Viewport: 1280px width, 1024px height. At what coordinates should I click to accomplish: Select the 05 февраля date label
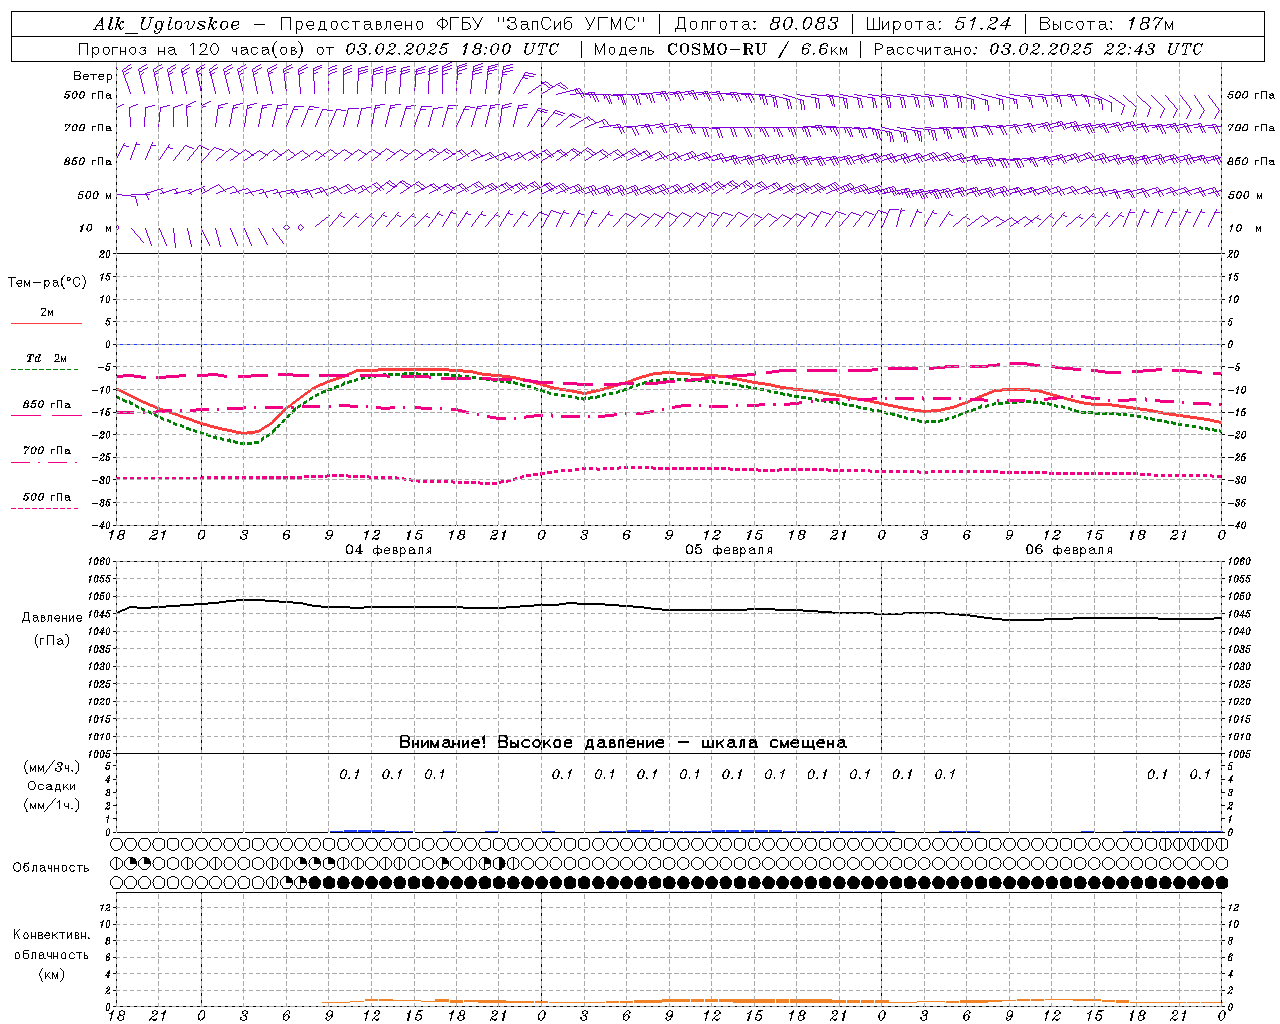(728, 550)
